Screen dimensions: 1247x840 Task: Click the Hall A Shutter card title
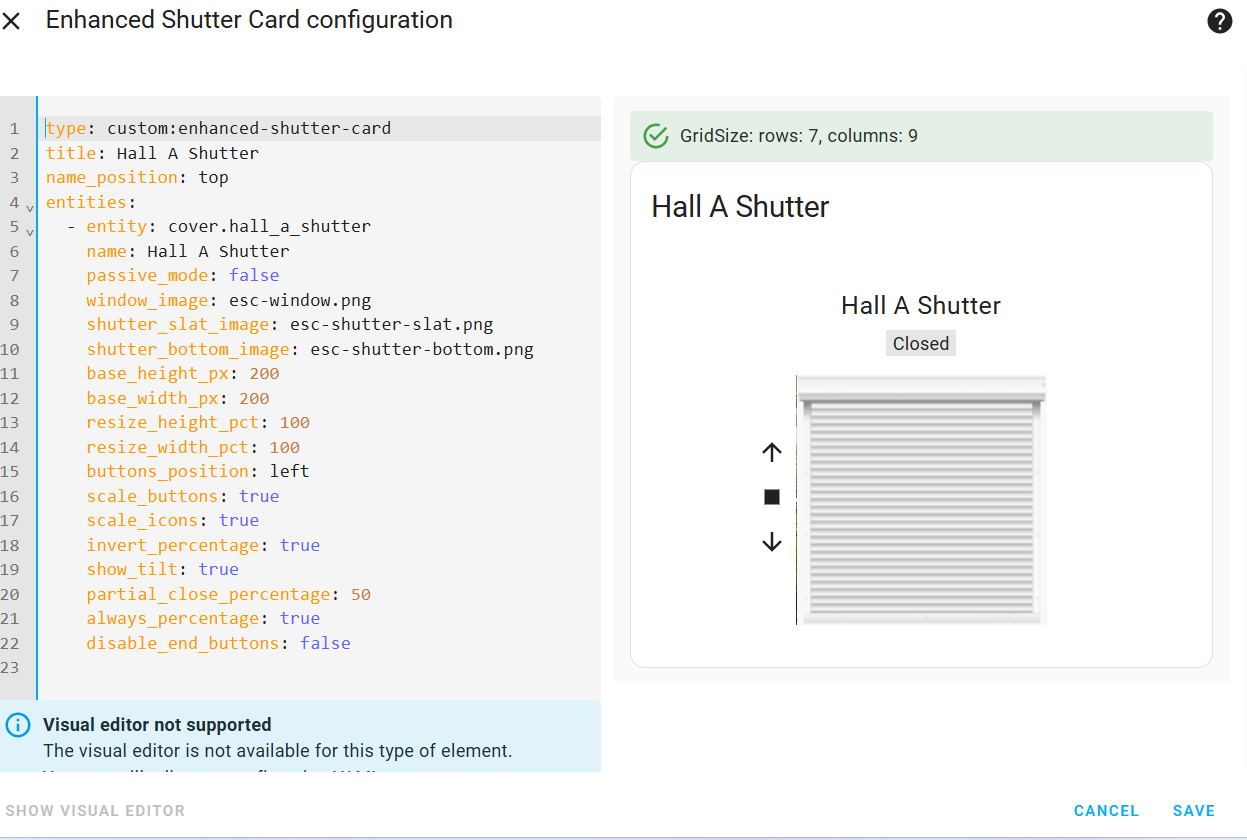(x=741, y=207)
